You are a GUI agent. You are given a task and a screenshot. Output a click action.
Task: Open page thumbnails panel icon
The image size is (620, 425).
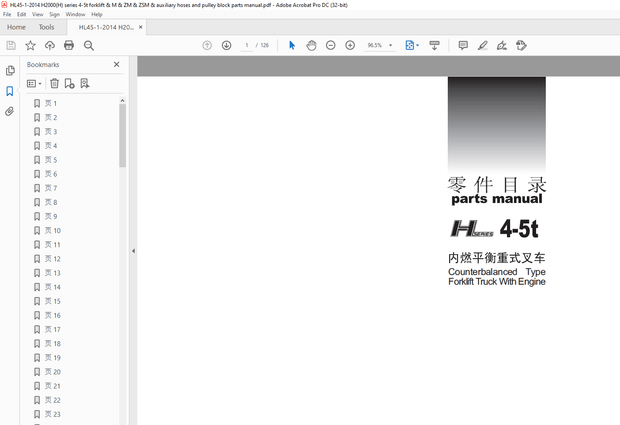(10, 70)
